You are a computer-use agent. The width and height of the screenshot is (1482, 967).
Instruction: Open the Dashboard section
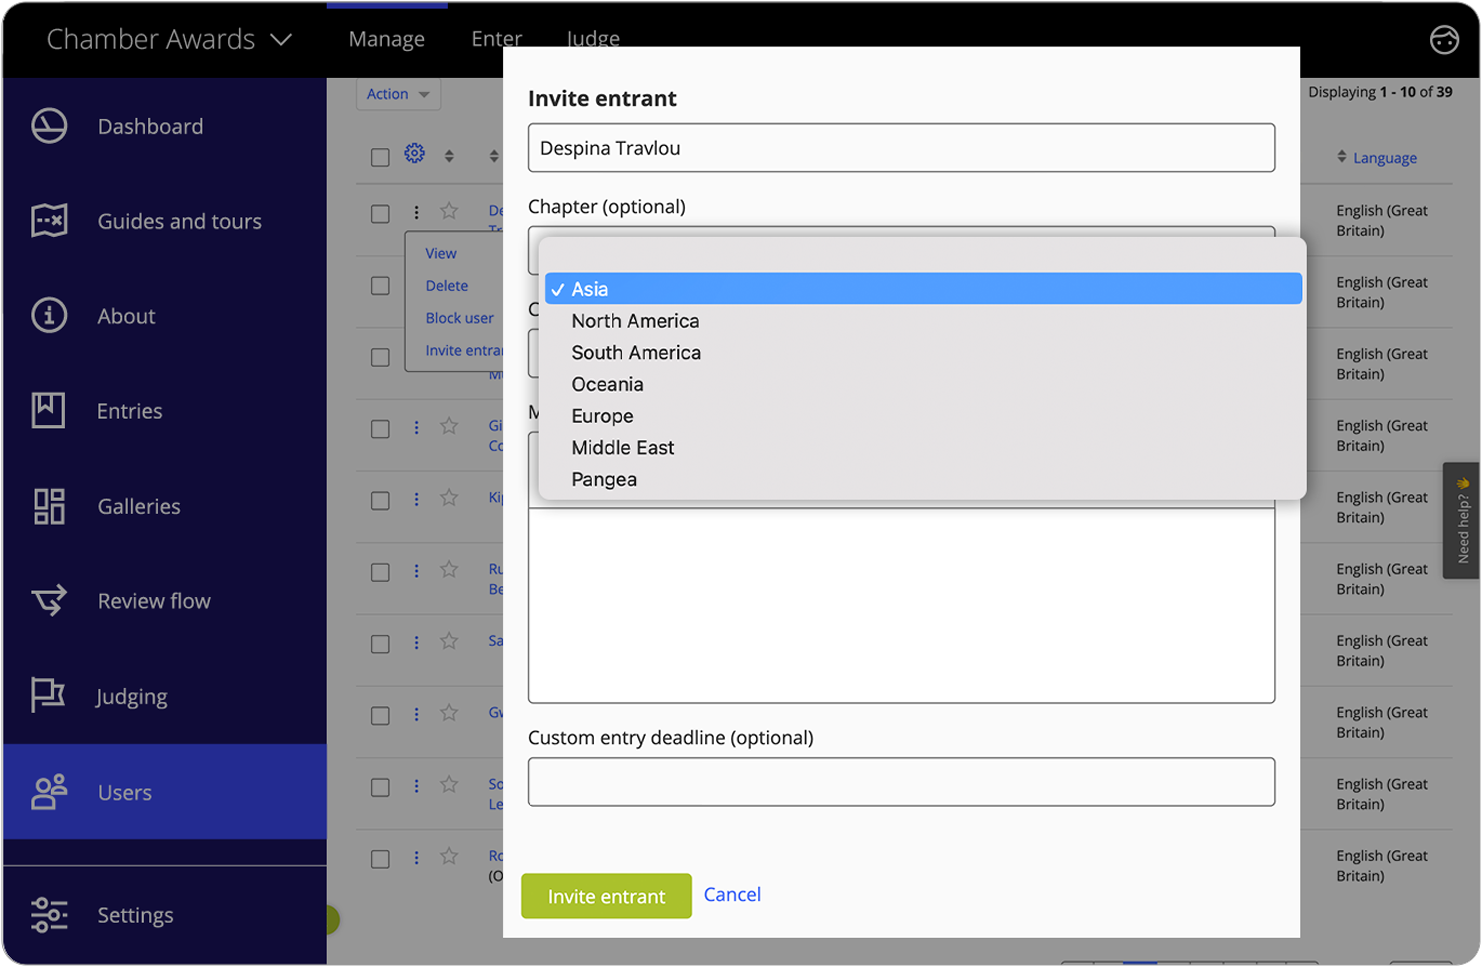click(x=49, y=126)
